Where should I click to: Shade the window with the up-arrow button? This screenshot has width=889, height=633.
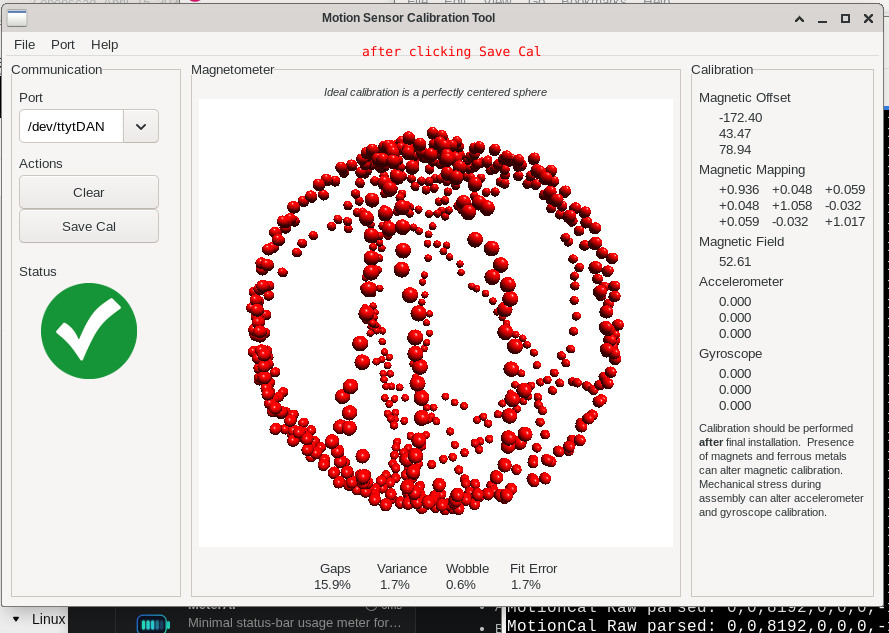(799, 18)
